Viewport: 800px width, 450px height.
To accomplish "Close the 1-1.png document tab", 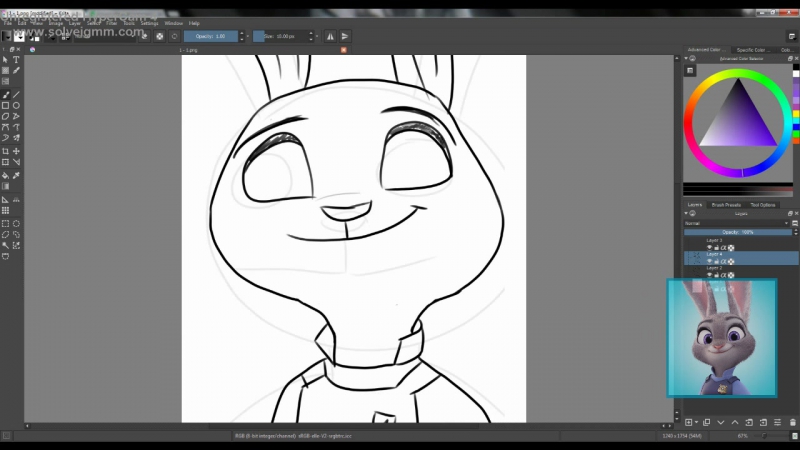I will tap(343, 50).
